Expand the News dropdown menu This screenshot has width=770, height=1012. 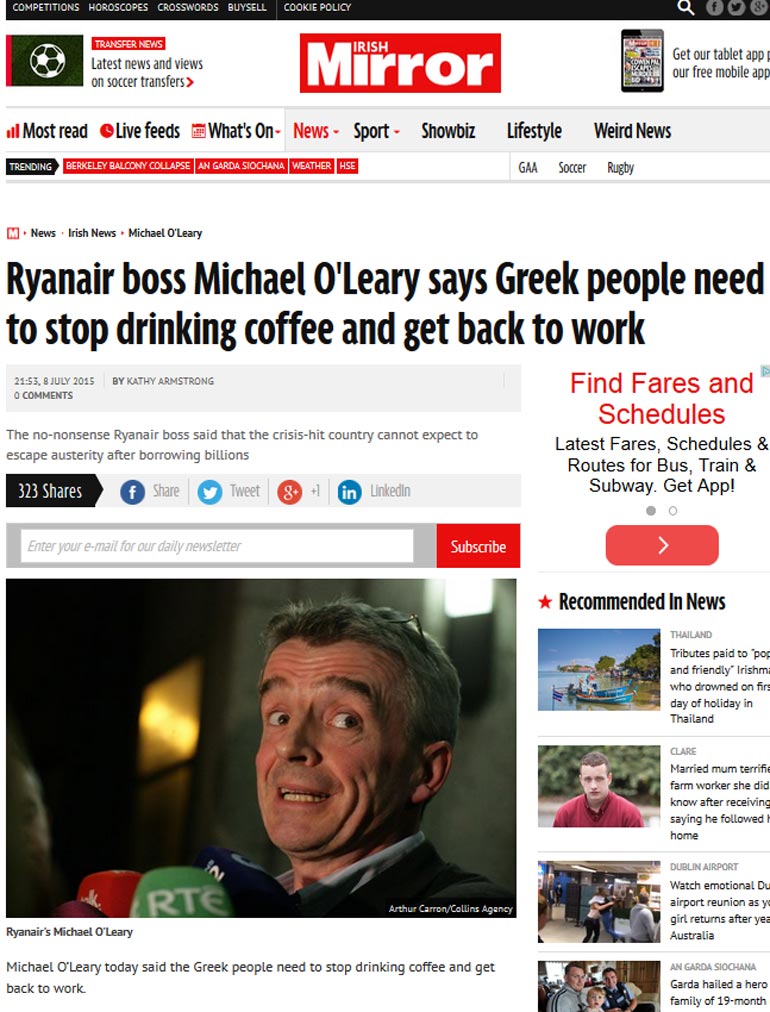click(316, 131)
